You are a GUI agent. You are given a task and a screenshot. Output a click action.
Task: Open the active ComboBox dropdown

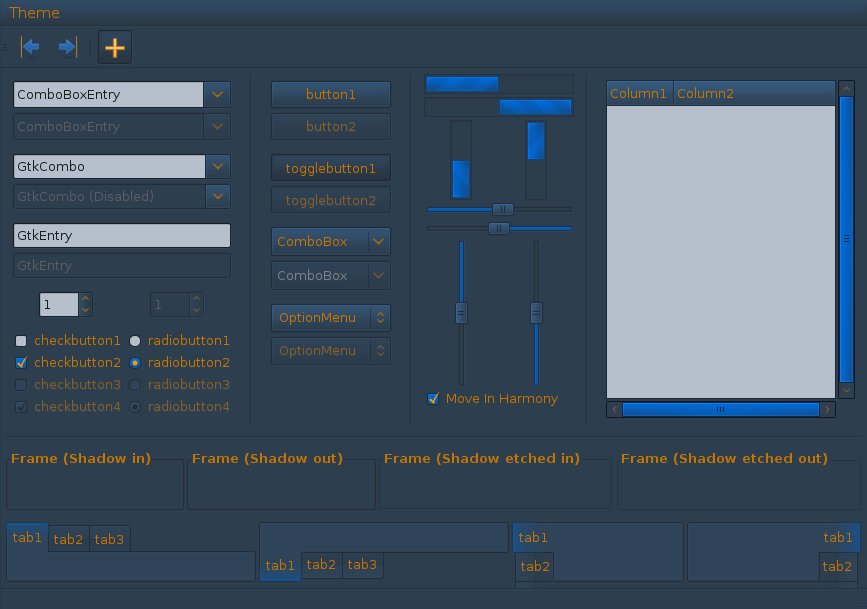click(x=331, y=242)
